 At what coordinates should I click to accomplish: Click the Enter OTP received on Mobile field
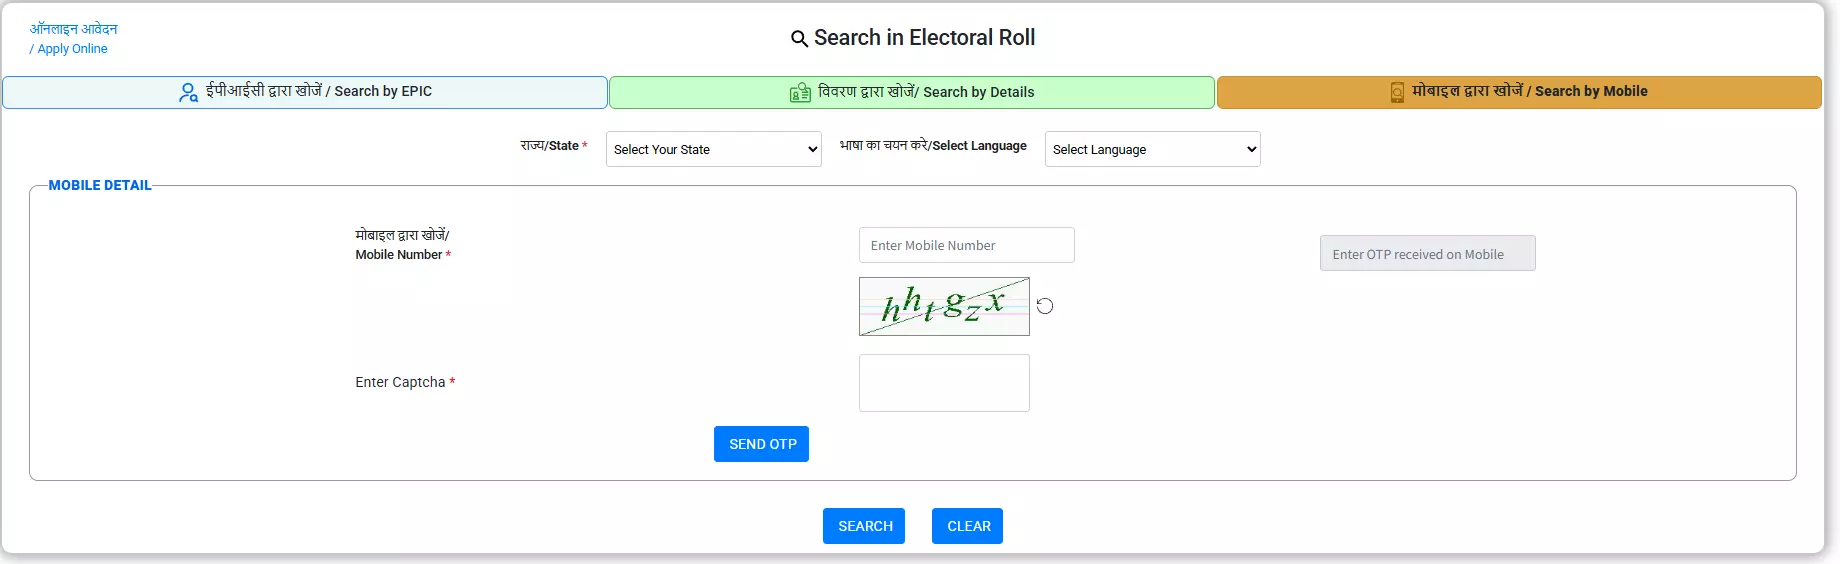[x=1427, y=254]
